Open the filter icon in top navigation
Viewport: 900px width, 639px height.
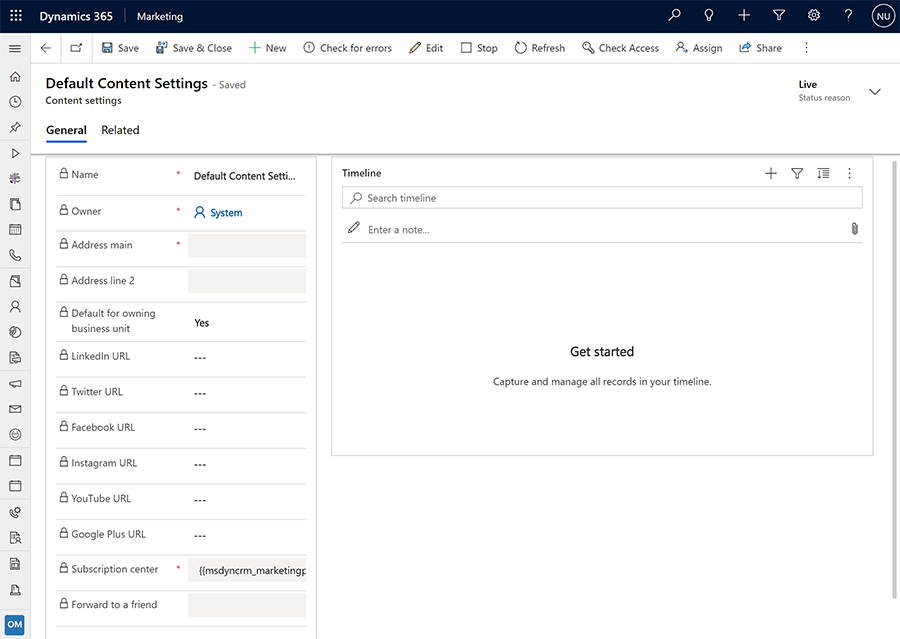coord(778,15)
